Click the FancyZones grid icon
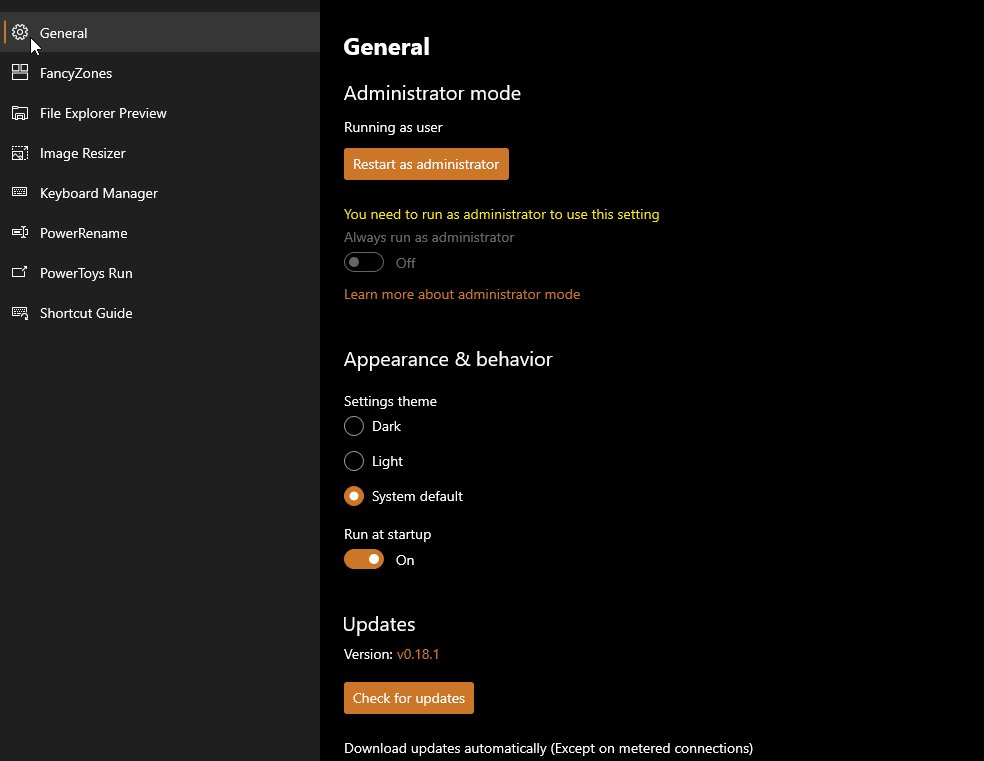This screenshot has height=761, width=984. point(20,73)
